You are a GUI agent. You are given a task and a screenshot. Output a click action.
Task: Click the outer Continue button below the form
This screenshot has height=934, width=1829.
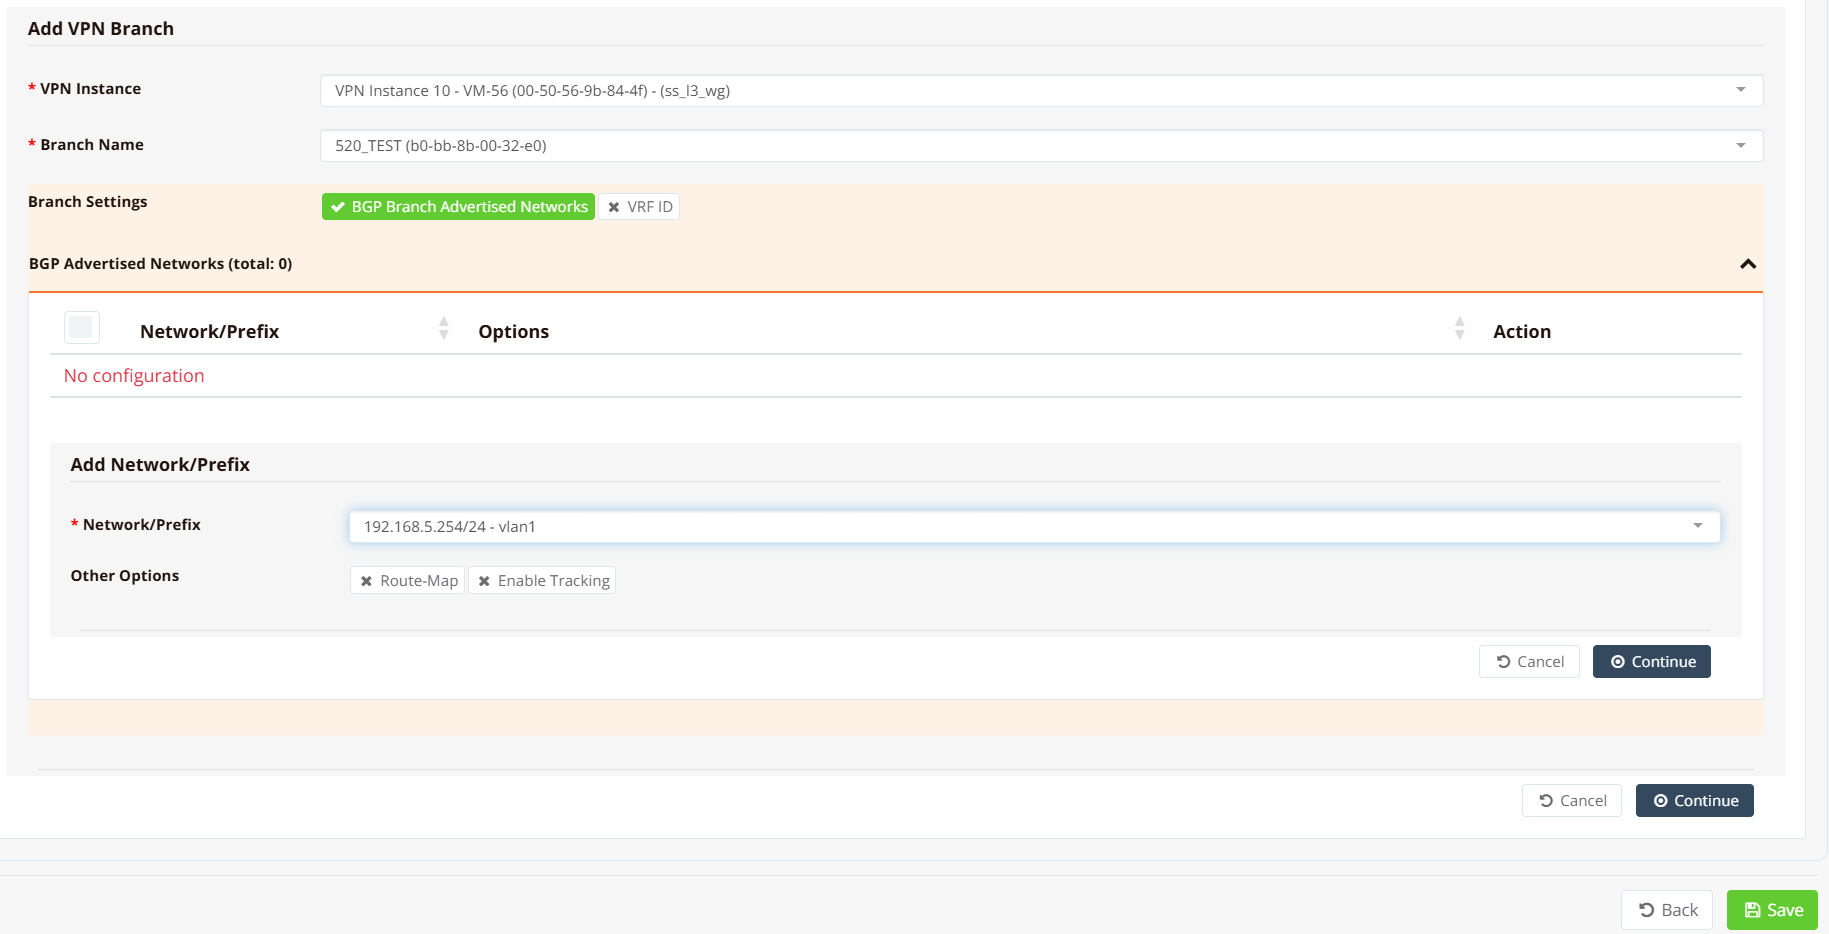(1694, 801)
